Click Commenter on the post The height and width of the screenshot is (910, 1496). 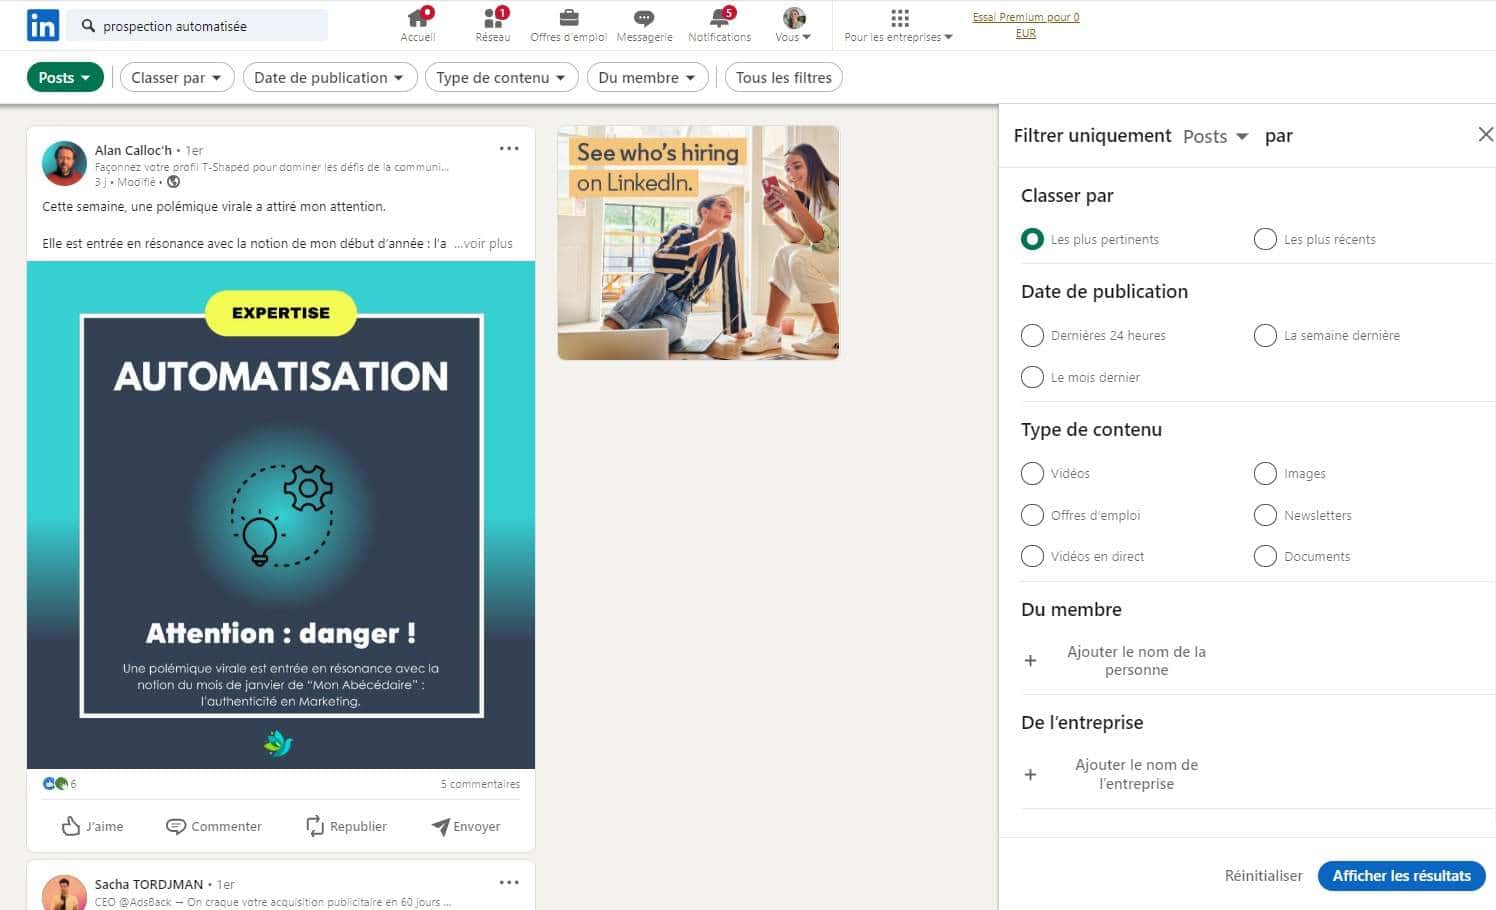click(214, 826)
